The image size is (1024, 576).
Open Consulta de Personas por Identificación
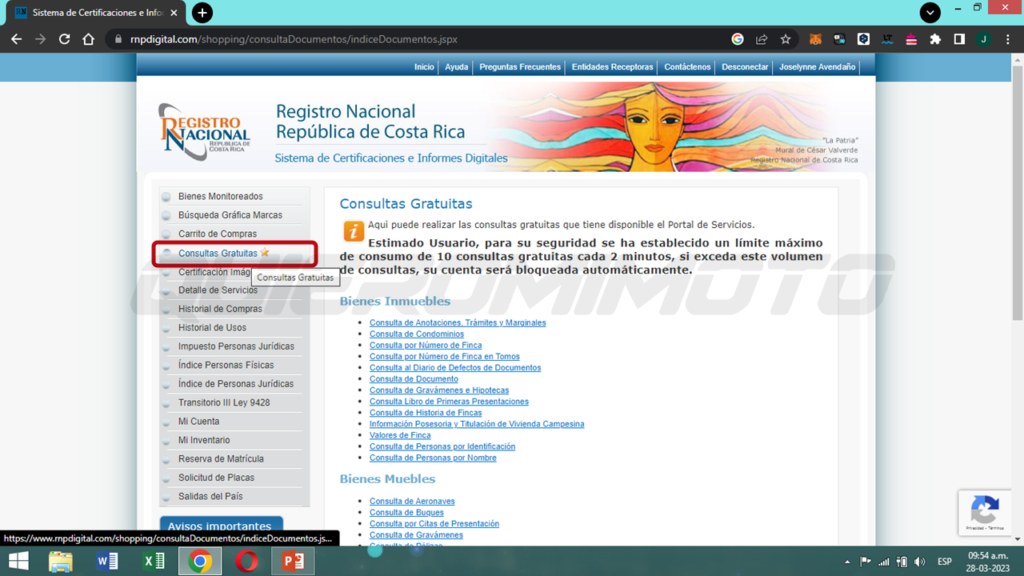click(442, 447)
